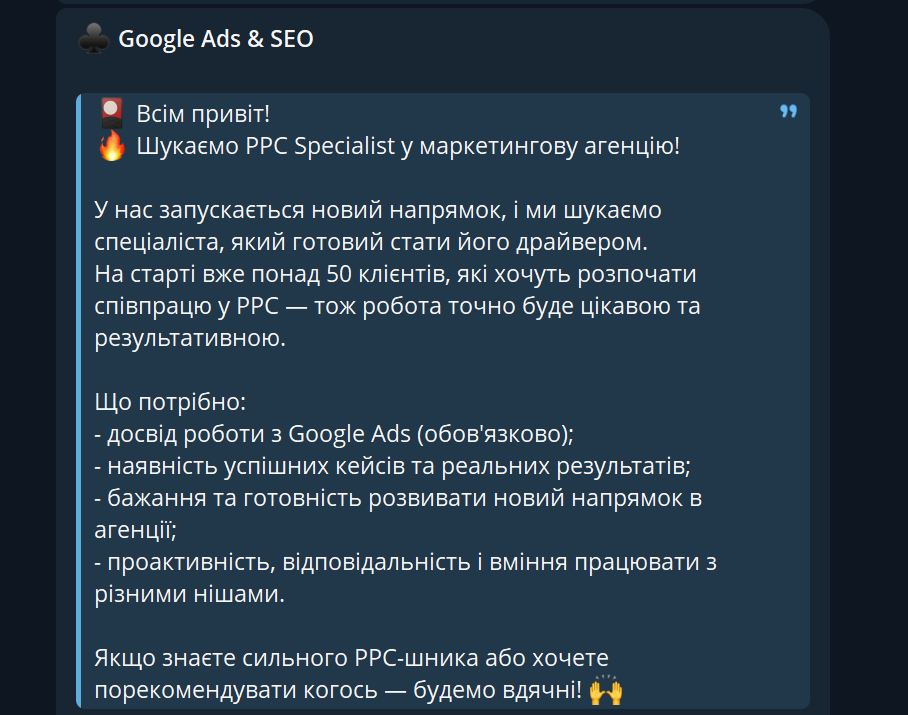Click the "У нас запускається новий напрямок" sentence

click(378, 210)
